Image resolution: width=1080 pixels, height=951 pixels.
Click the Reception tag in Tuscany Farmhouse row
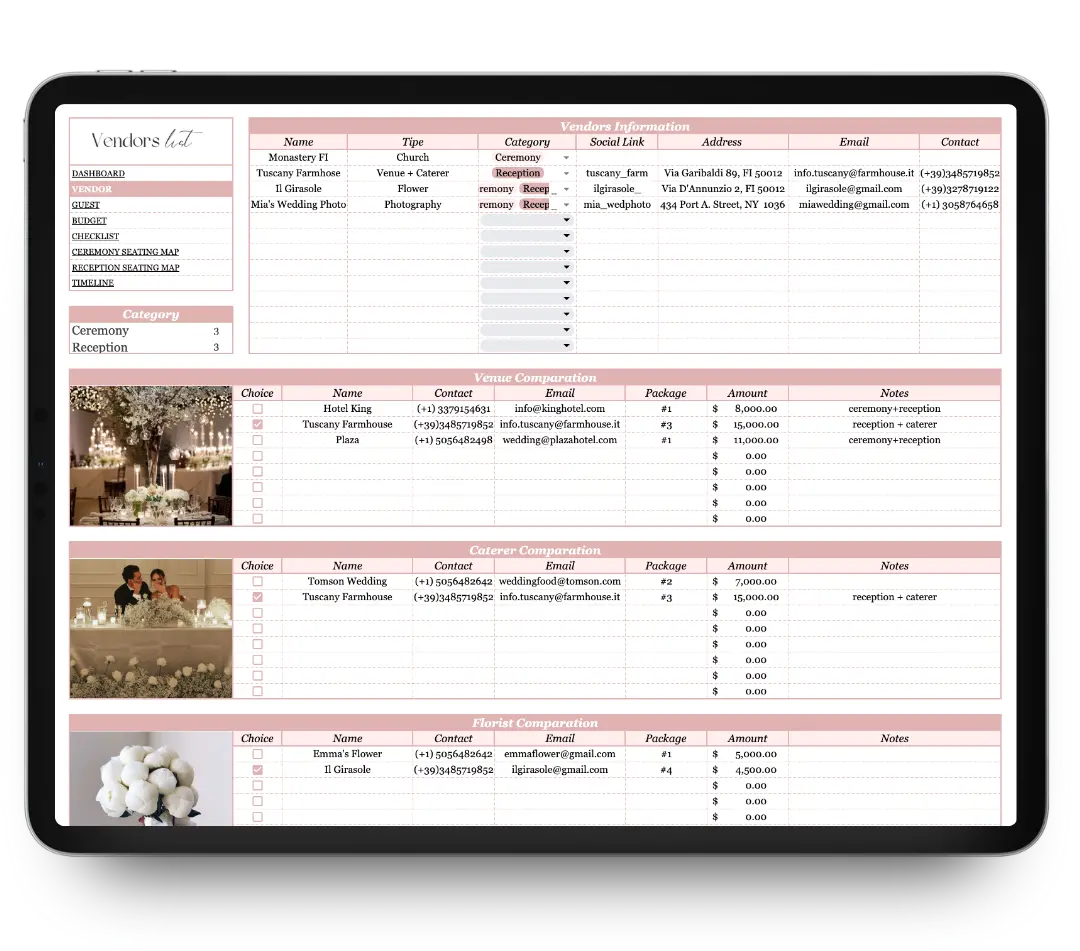pos(518,173)
